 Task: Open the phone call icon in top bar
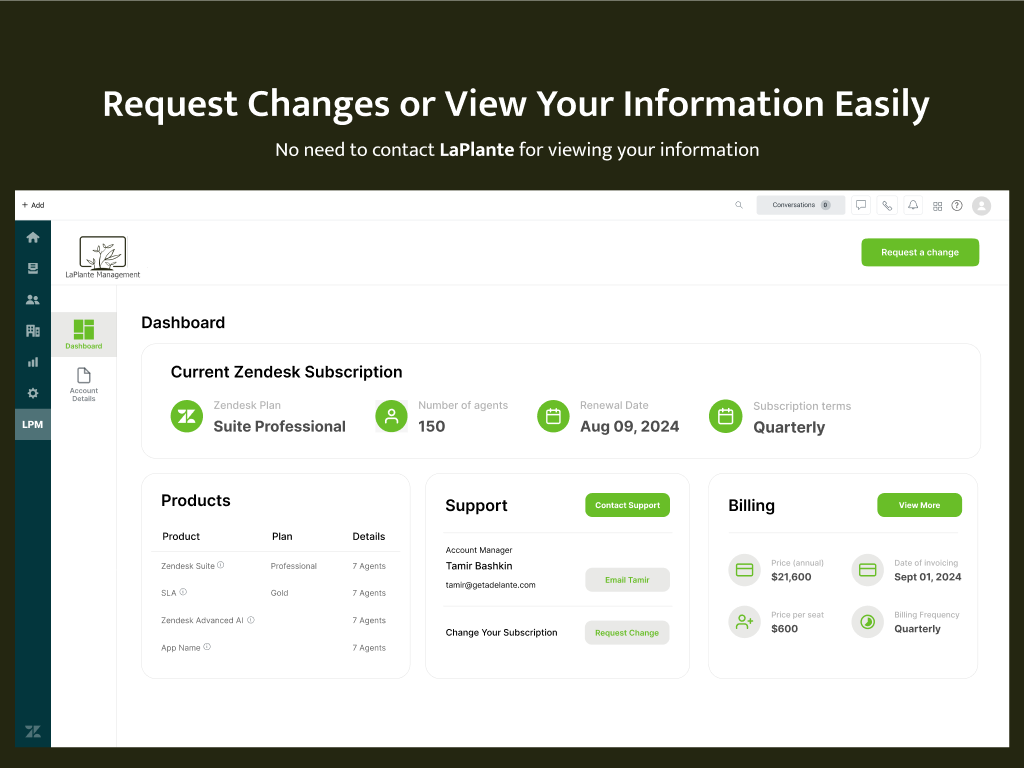887,205
